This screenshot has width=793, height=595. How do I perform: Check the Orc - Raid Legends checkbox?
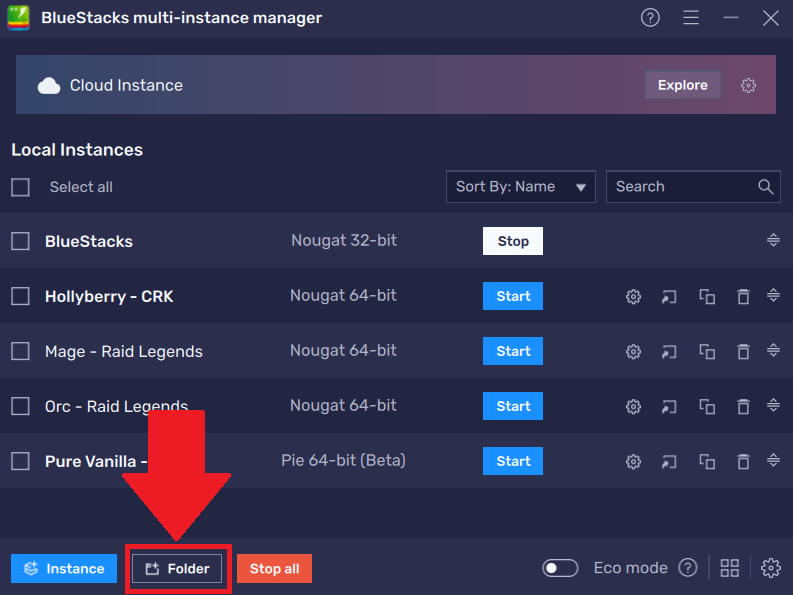(20, 406)
